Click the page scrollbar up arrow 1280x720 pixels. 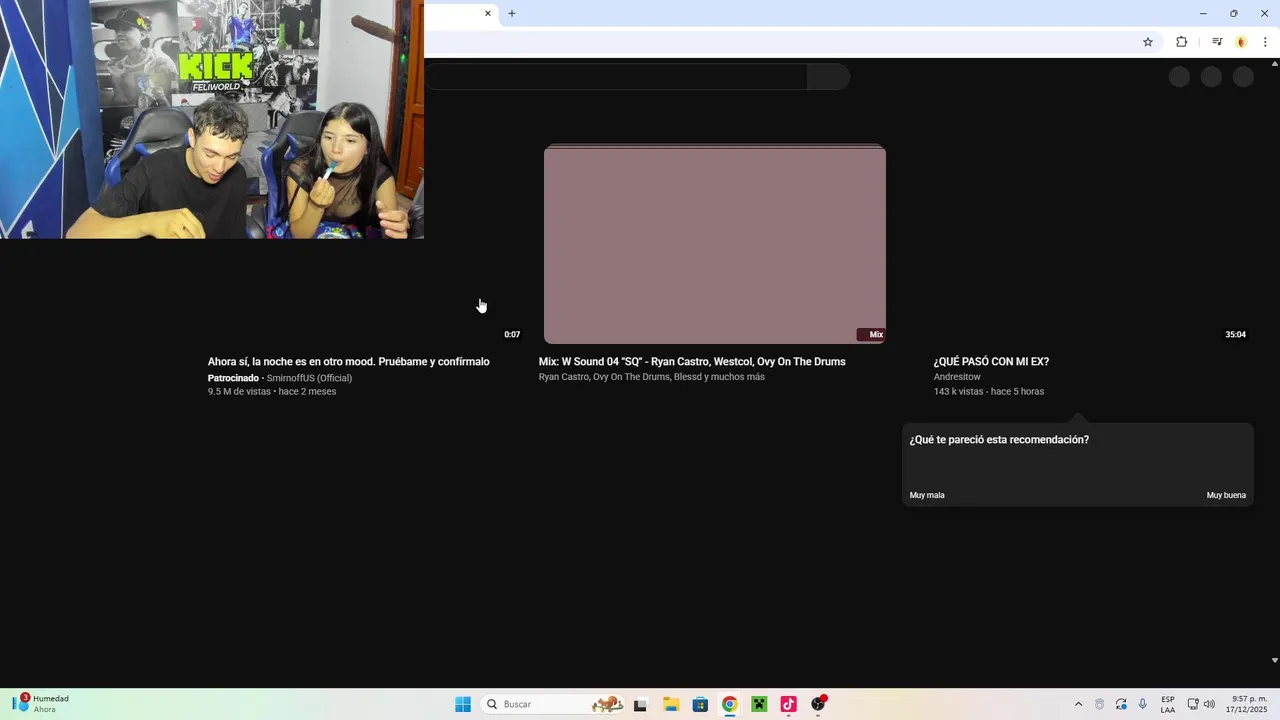tap(1274, 64)
